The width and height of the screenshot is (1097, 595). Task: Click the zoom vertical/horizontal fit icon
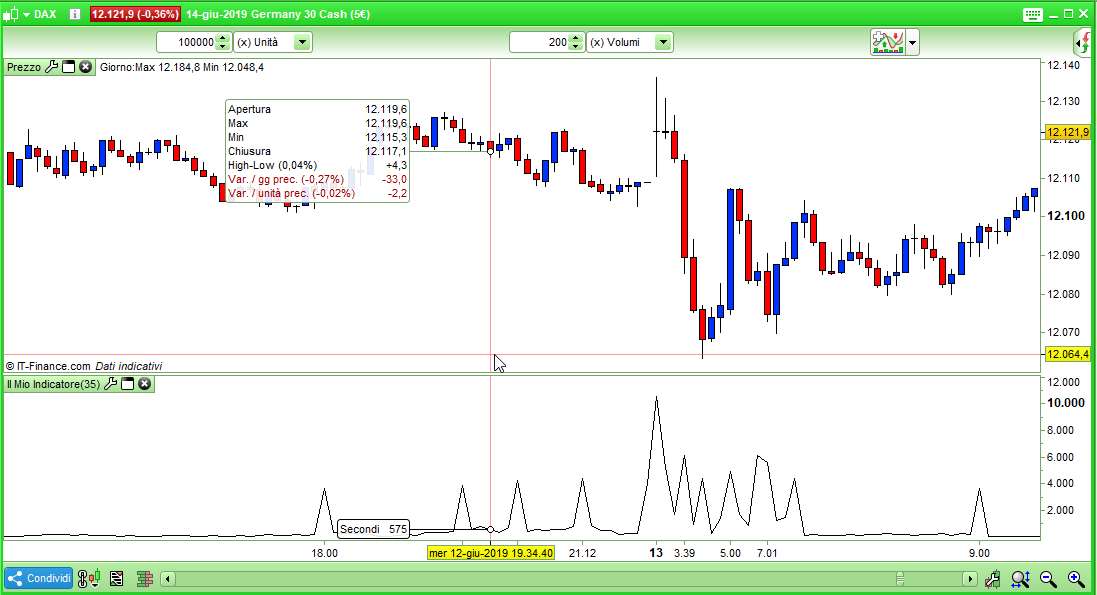1020,579
